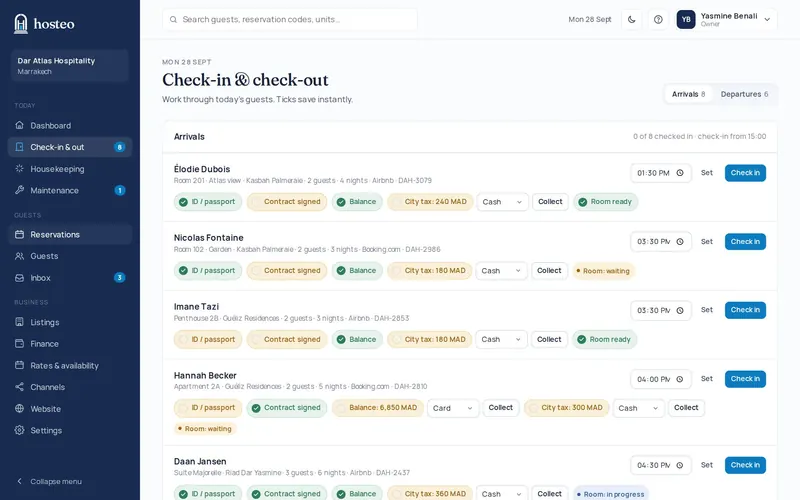Switch to Departures tab
Viewport: 800px width, 500px height.
coord(744,94)
